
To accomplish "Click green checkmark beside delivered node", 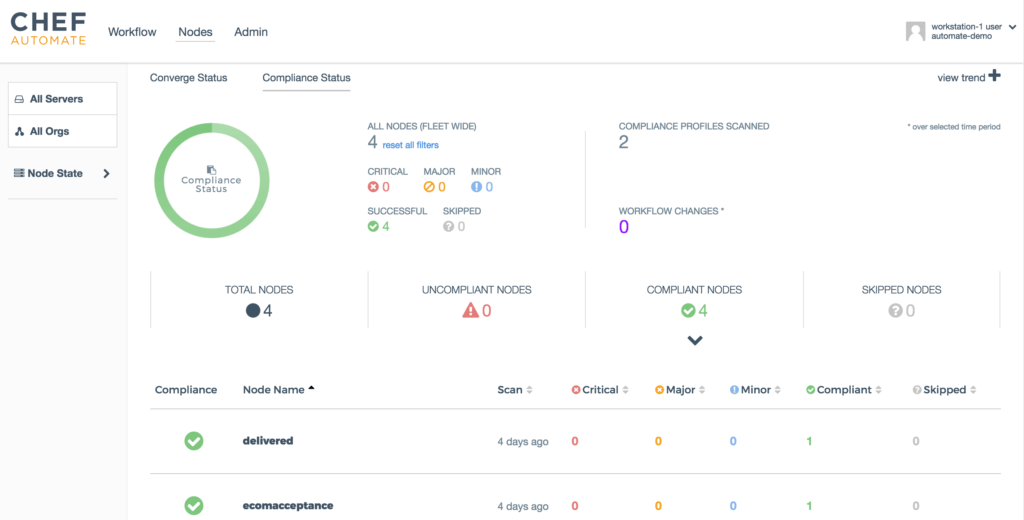I will [x=194, y=441].
